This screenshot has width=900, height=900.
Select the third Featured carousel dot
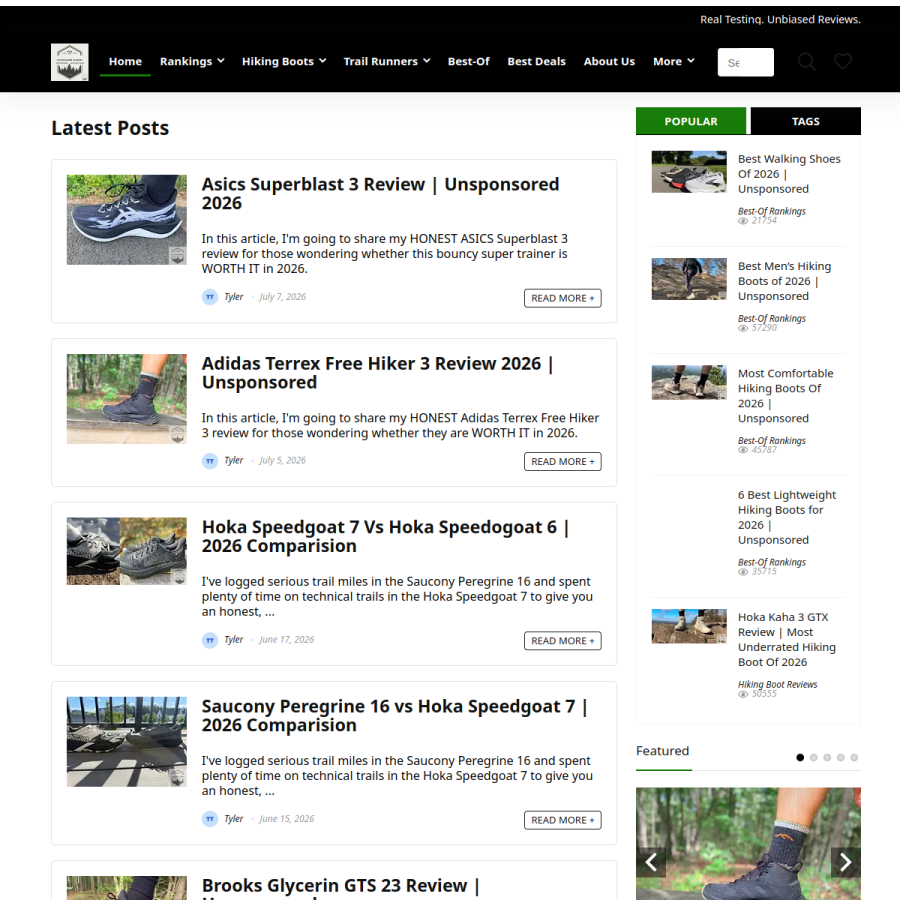827,758
